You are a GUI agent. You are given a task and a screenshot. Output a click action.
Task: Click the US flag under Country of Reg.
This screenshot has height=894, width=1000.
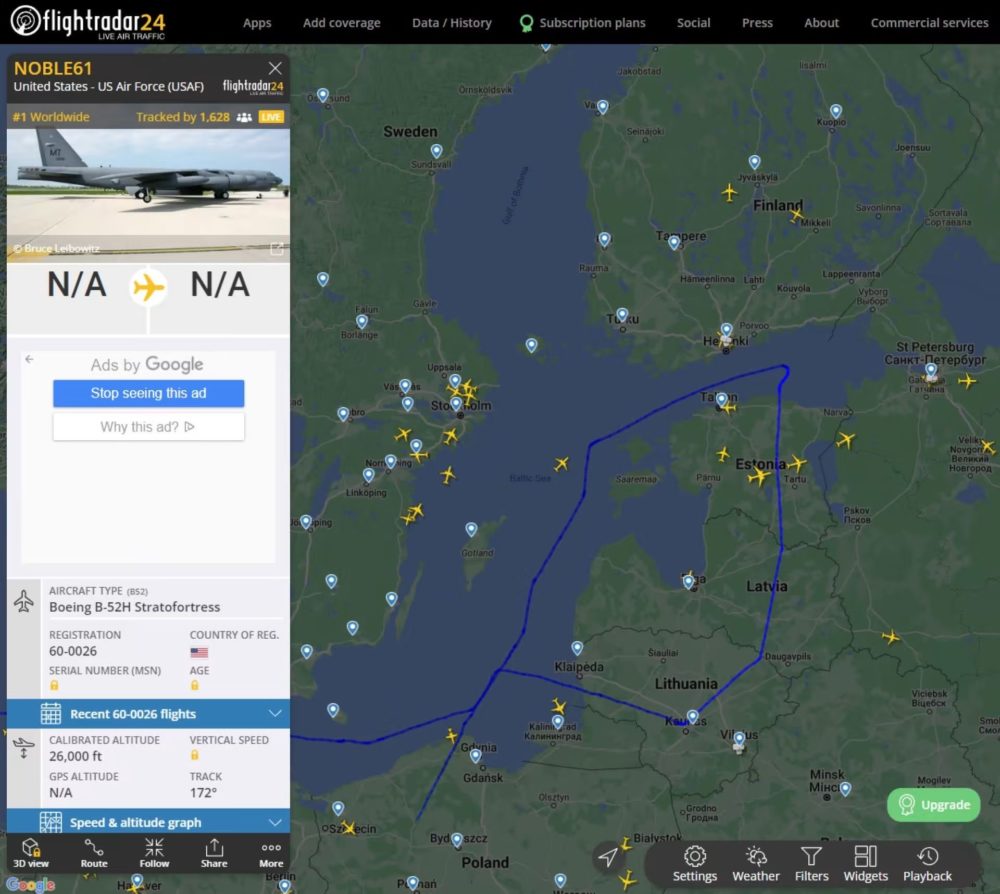click(x=199, y=652)
